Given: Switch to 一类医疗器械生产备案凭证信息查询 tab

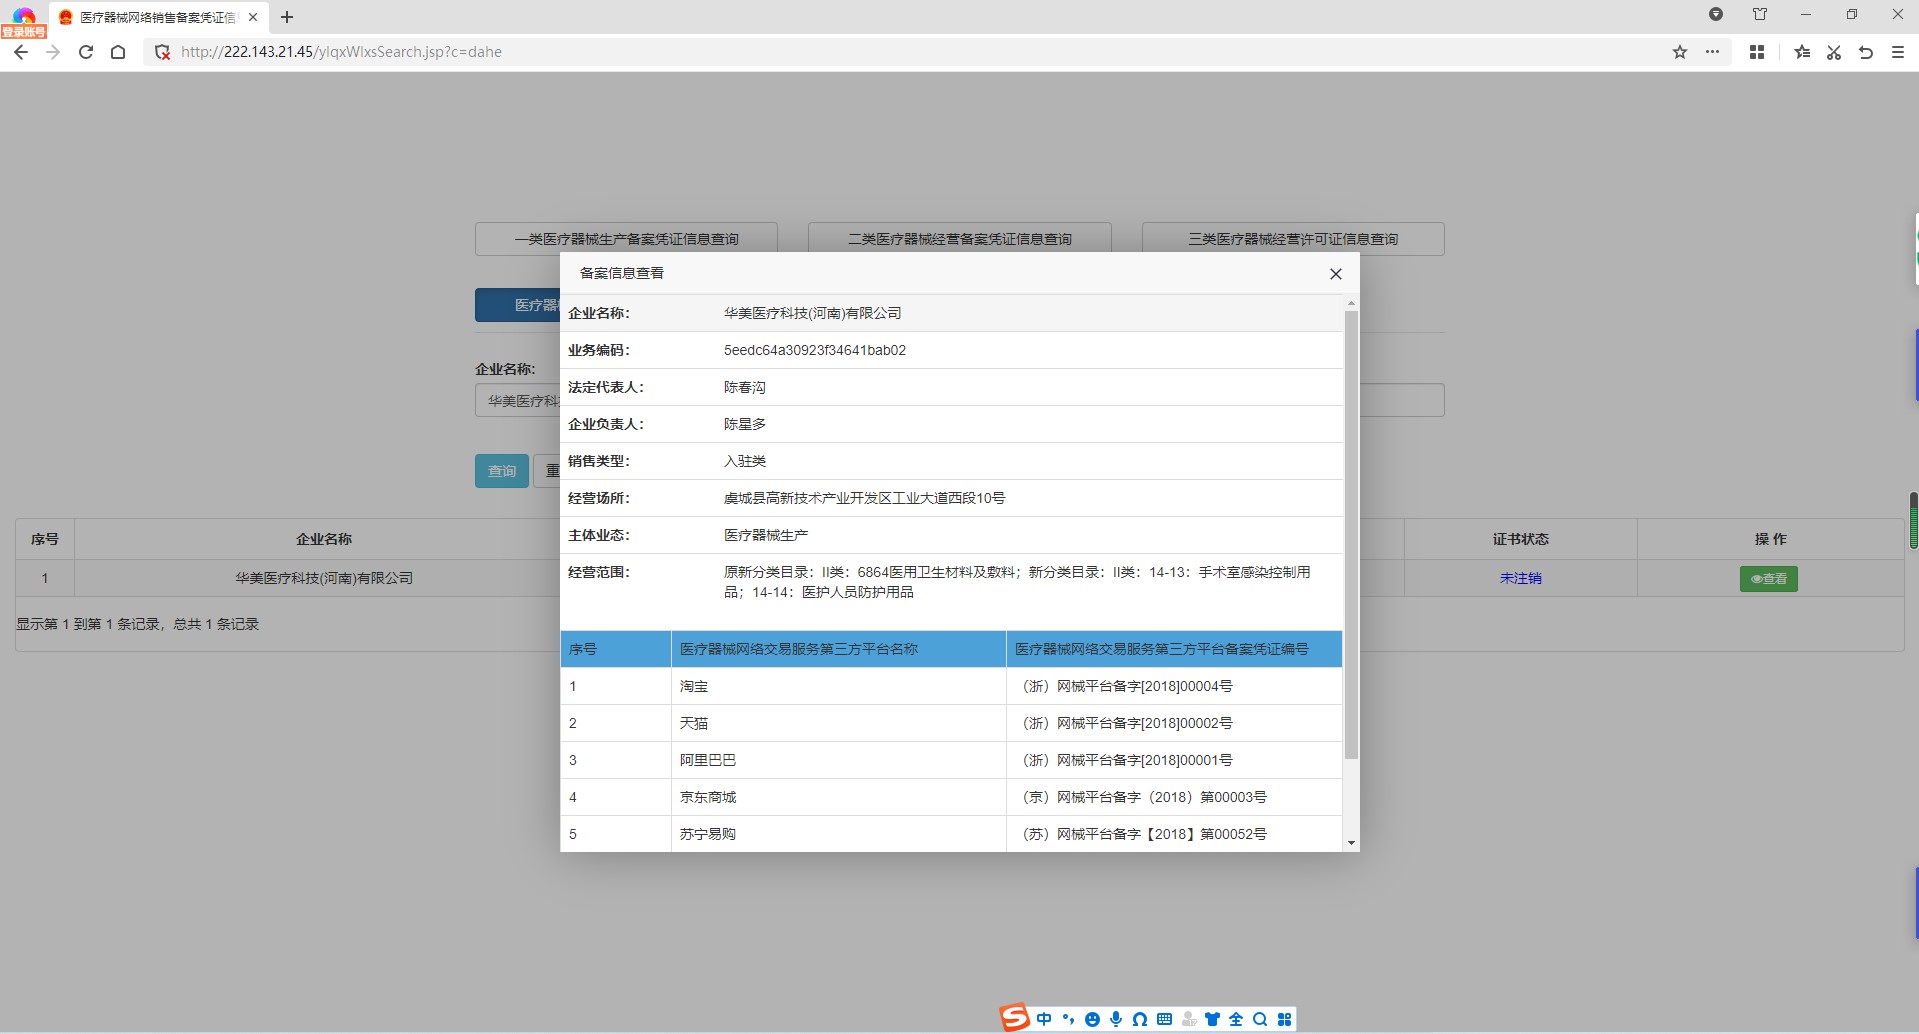Looking at the screenshot, I should [626, 239].
